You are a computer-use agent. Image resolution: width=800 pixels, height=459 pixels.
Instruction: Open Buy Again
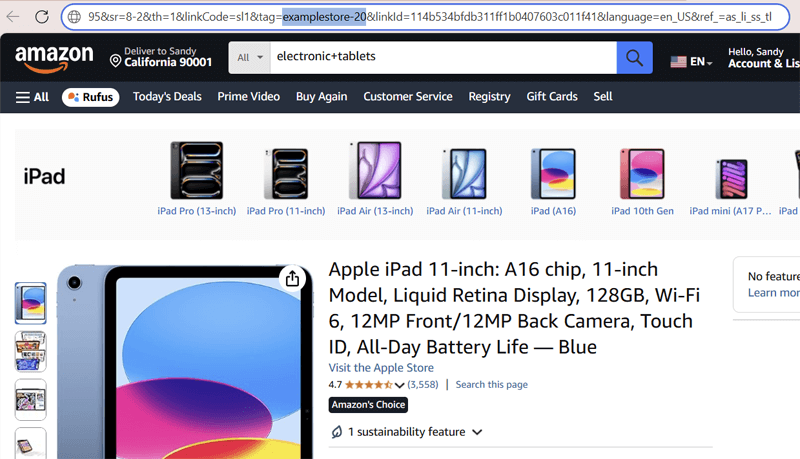pos(321,96)
